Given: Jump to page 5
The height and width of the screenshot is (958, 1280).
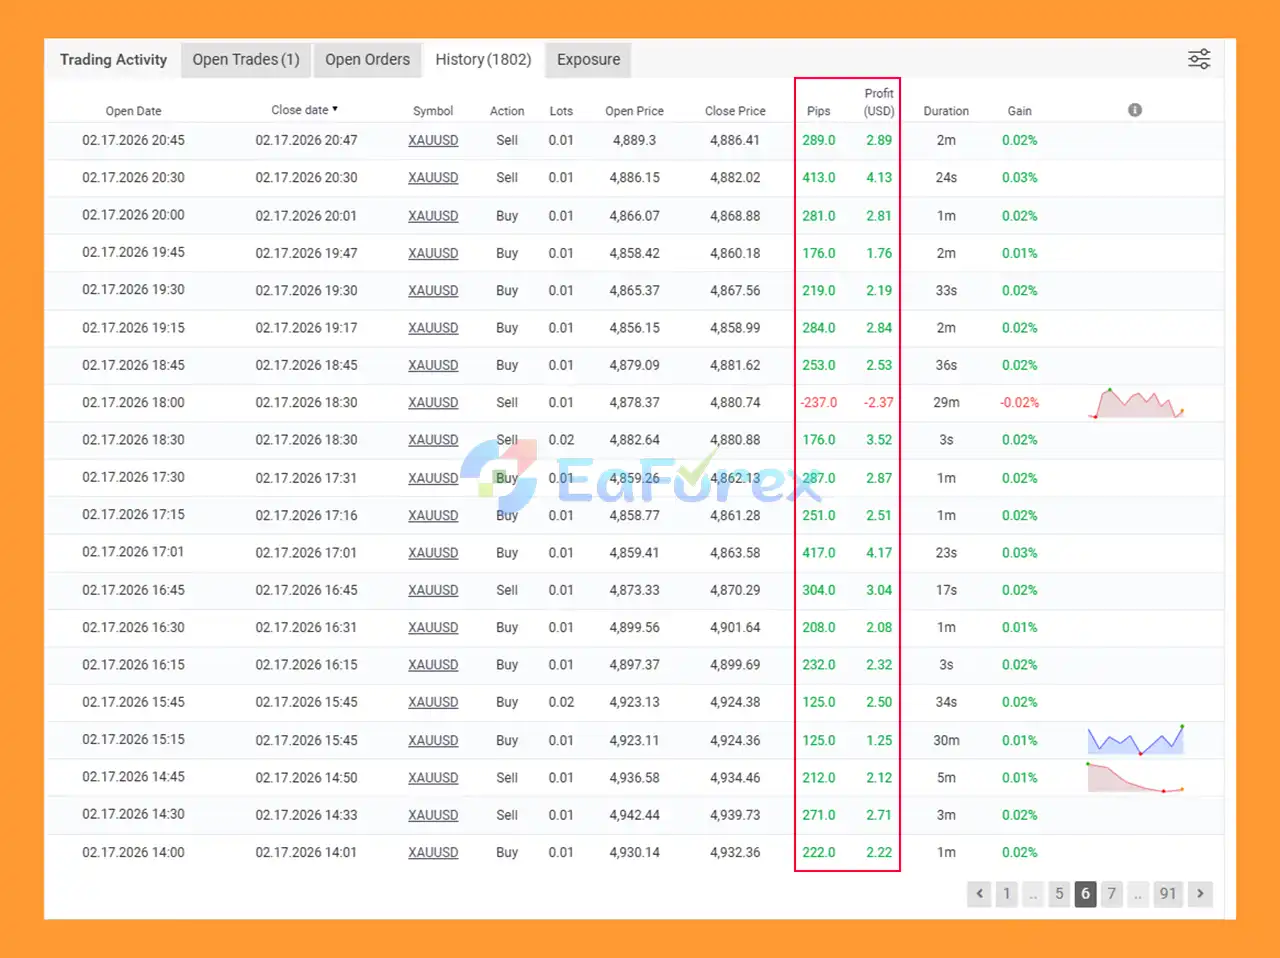Looking at the screenshot, I should click(x=1059, y=893).
